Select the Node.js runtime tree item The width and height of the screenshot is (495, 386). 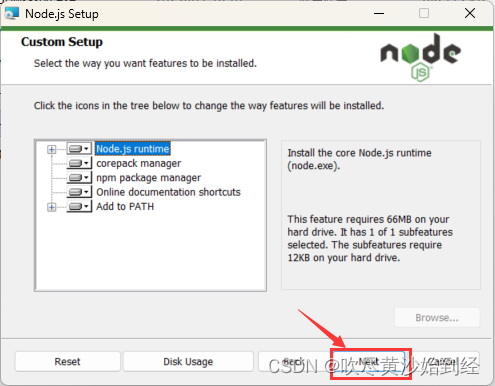133,149
